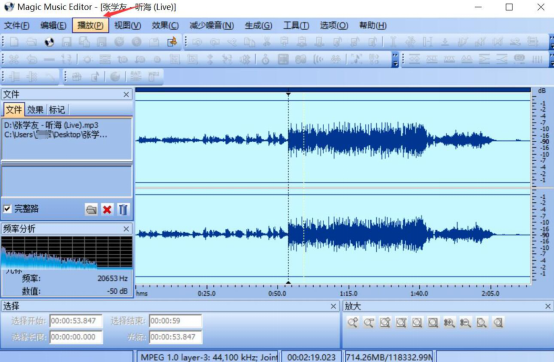Click the 选择开始 field 00:00:53.847
Image resolution: width=554 pixels, height=363 pixels.
click(x=76, y=321)
